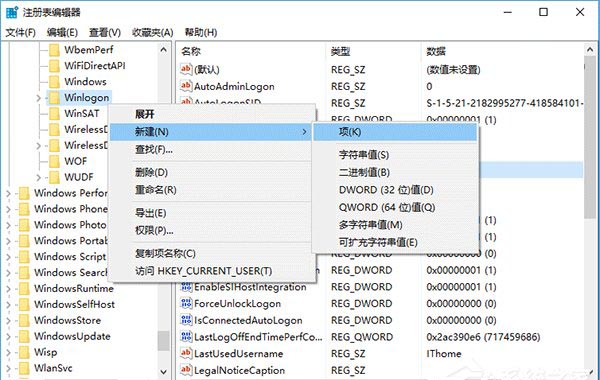Select the LastUsedUsername string icon
Viewport: 600px width, 380px height.
[186, 353]
